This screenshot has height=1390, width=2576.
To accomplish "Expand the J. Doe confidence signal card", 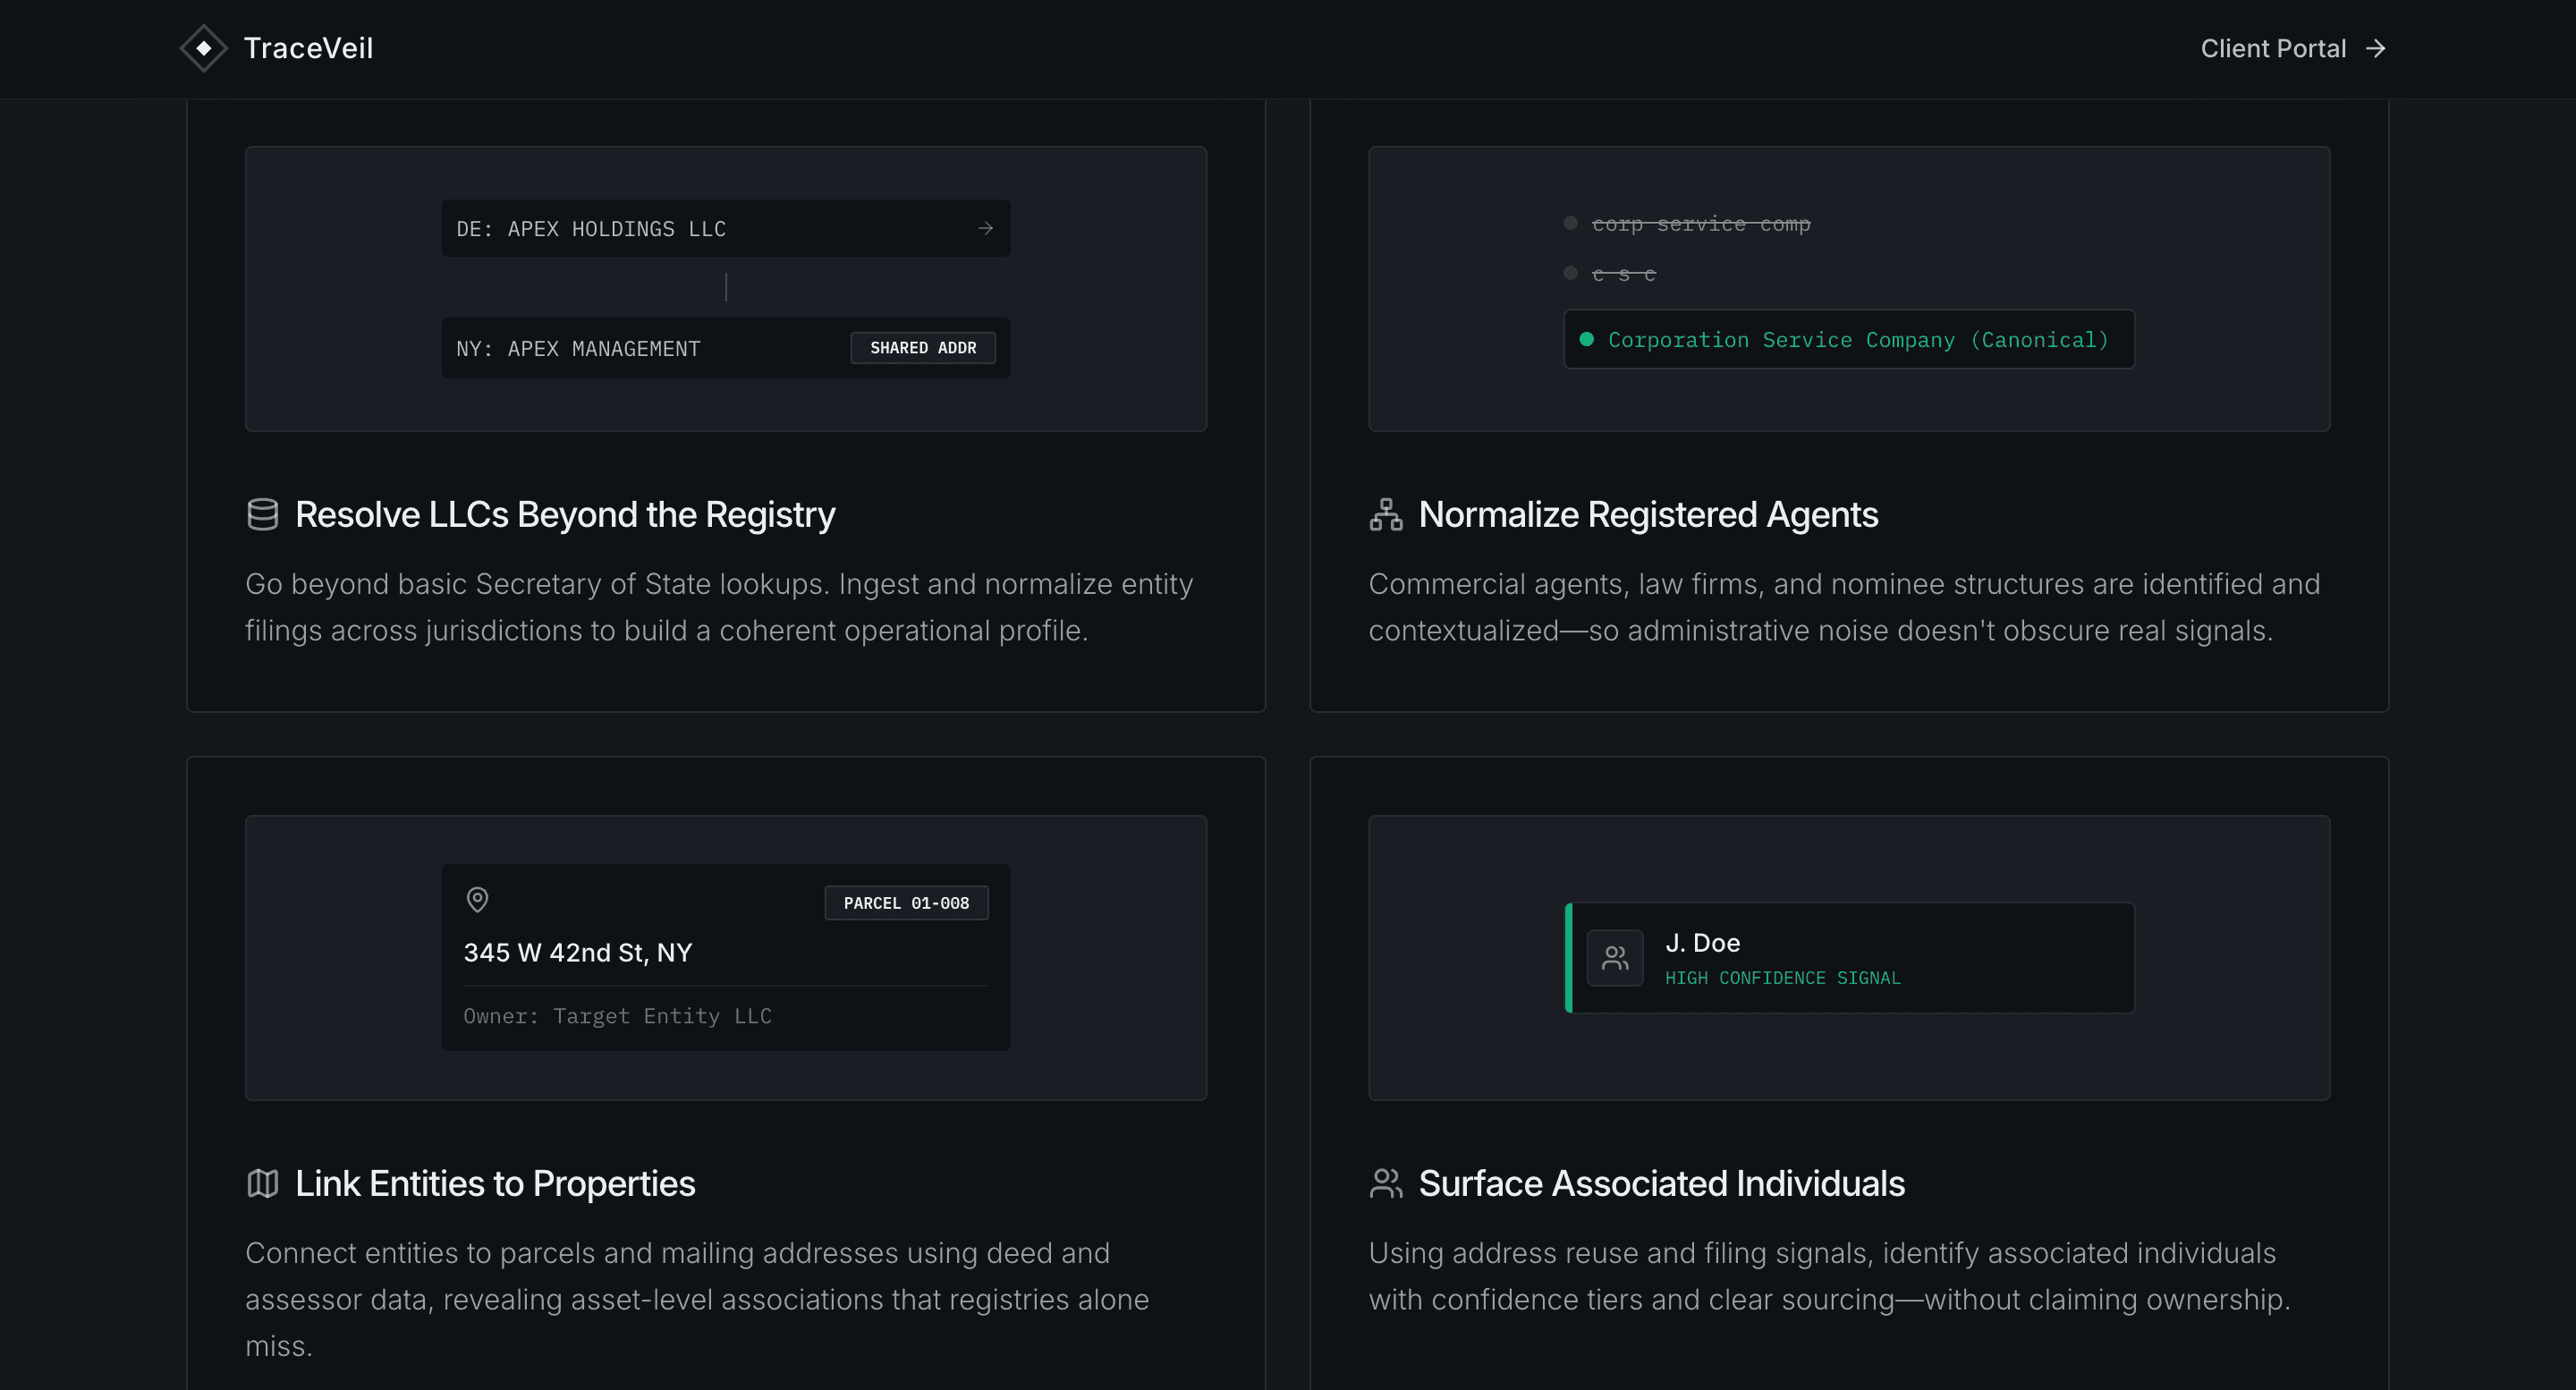I will 1850,957.
